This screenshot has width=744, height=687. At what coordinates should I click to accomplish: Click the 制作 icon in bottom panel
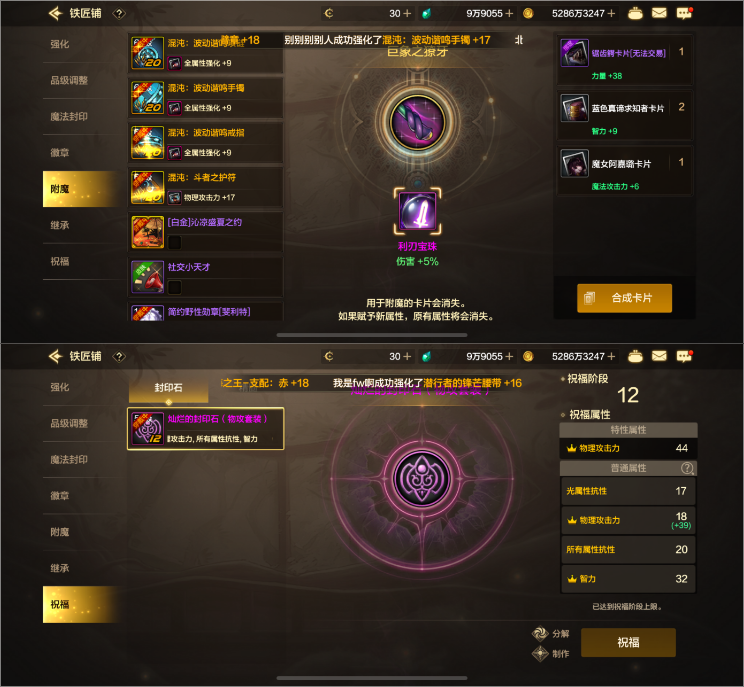(x=540, y=654)
